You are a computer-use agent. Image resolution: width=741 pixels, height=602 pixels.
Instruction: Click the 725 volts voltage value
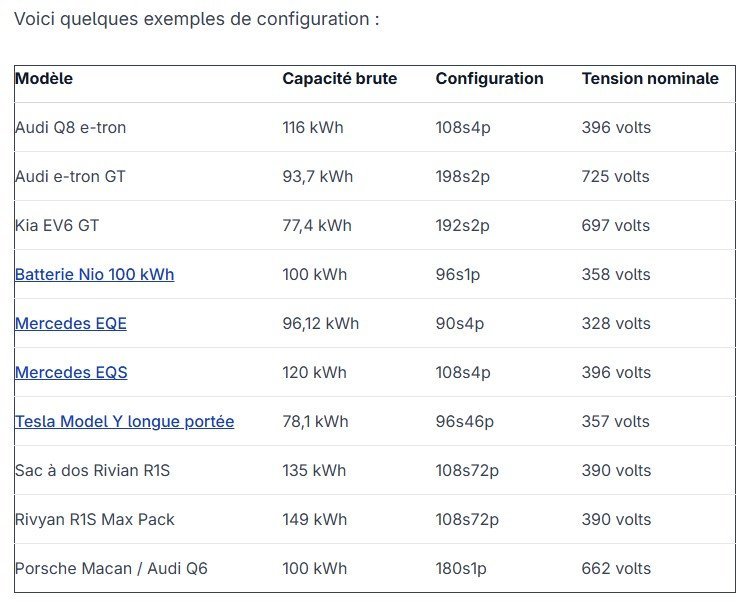pyautogui.click(x=615, y=176)
